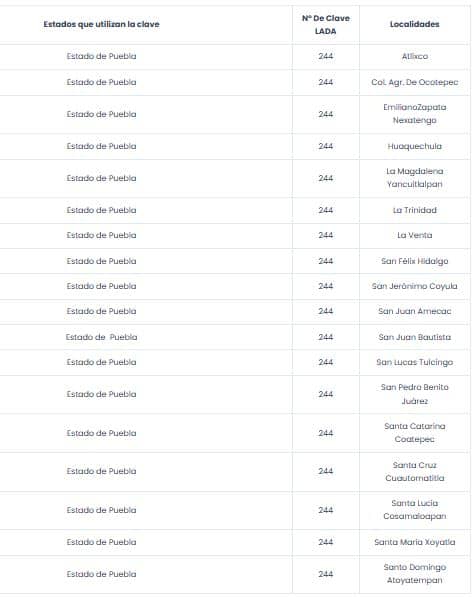
Task: Select the La Venta cell
Action: pos(415,235)
